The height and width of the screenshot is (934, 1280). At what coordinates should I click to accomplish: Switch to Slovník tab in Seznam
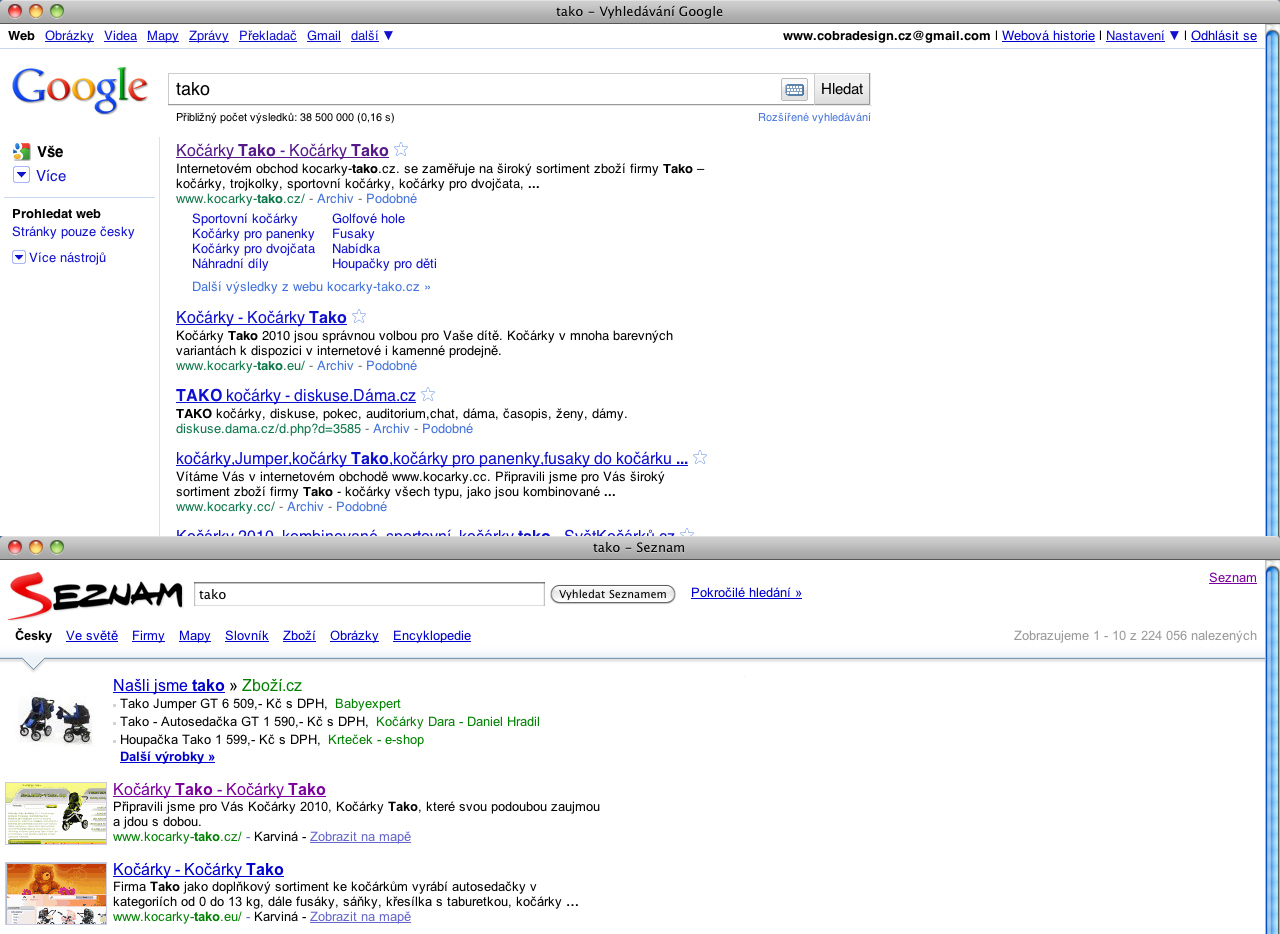tap(247, 635)
